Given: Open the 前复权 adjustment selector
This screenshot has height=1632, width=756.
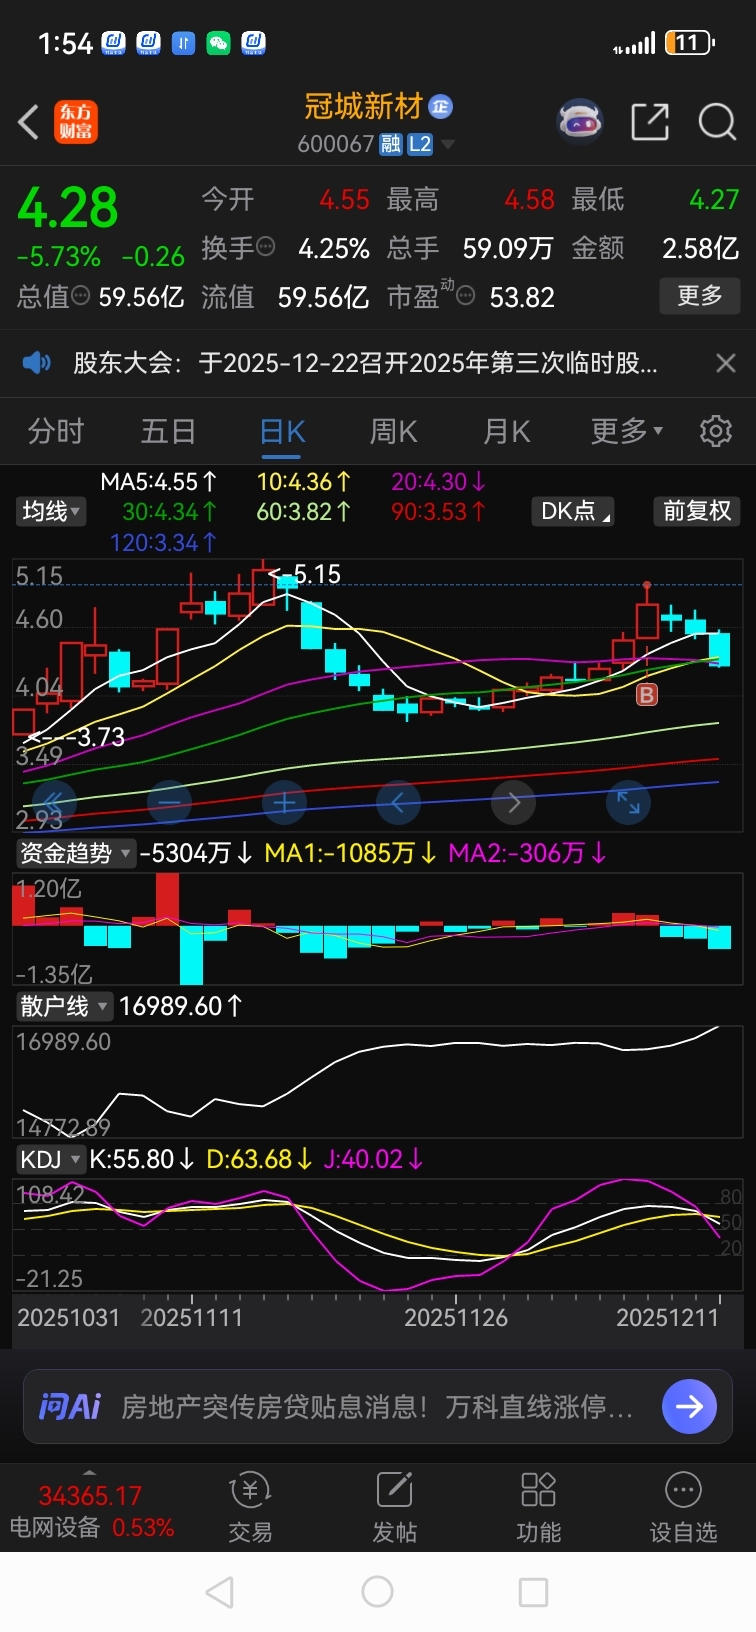Looking at the screenshot, I should [x=697, y=511].
